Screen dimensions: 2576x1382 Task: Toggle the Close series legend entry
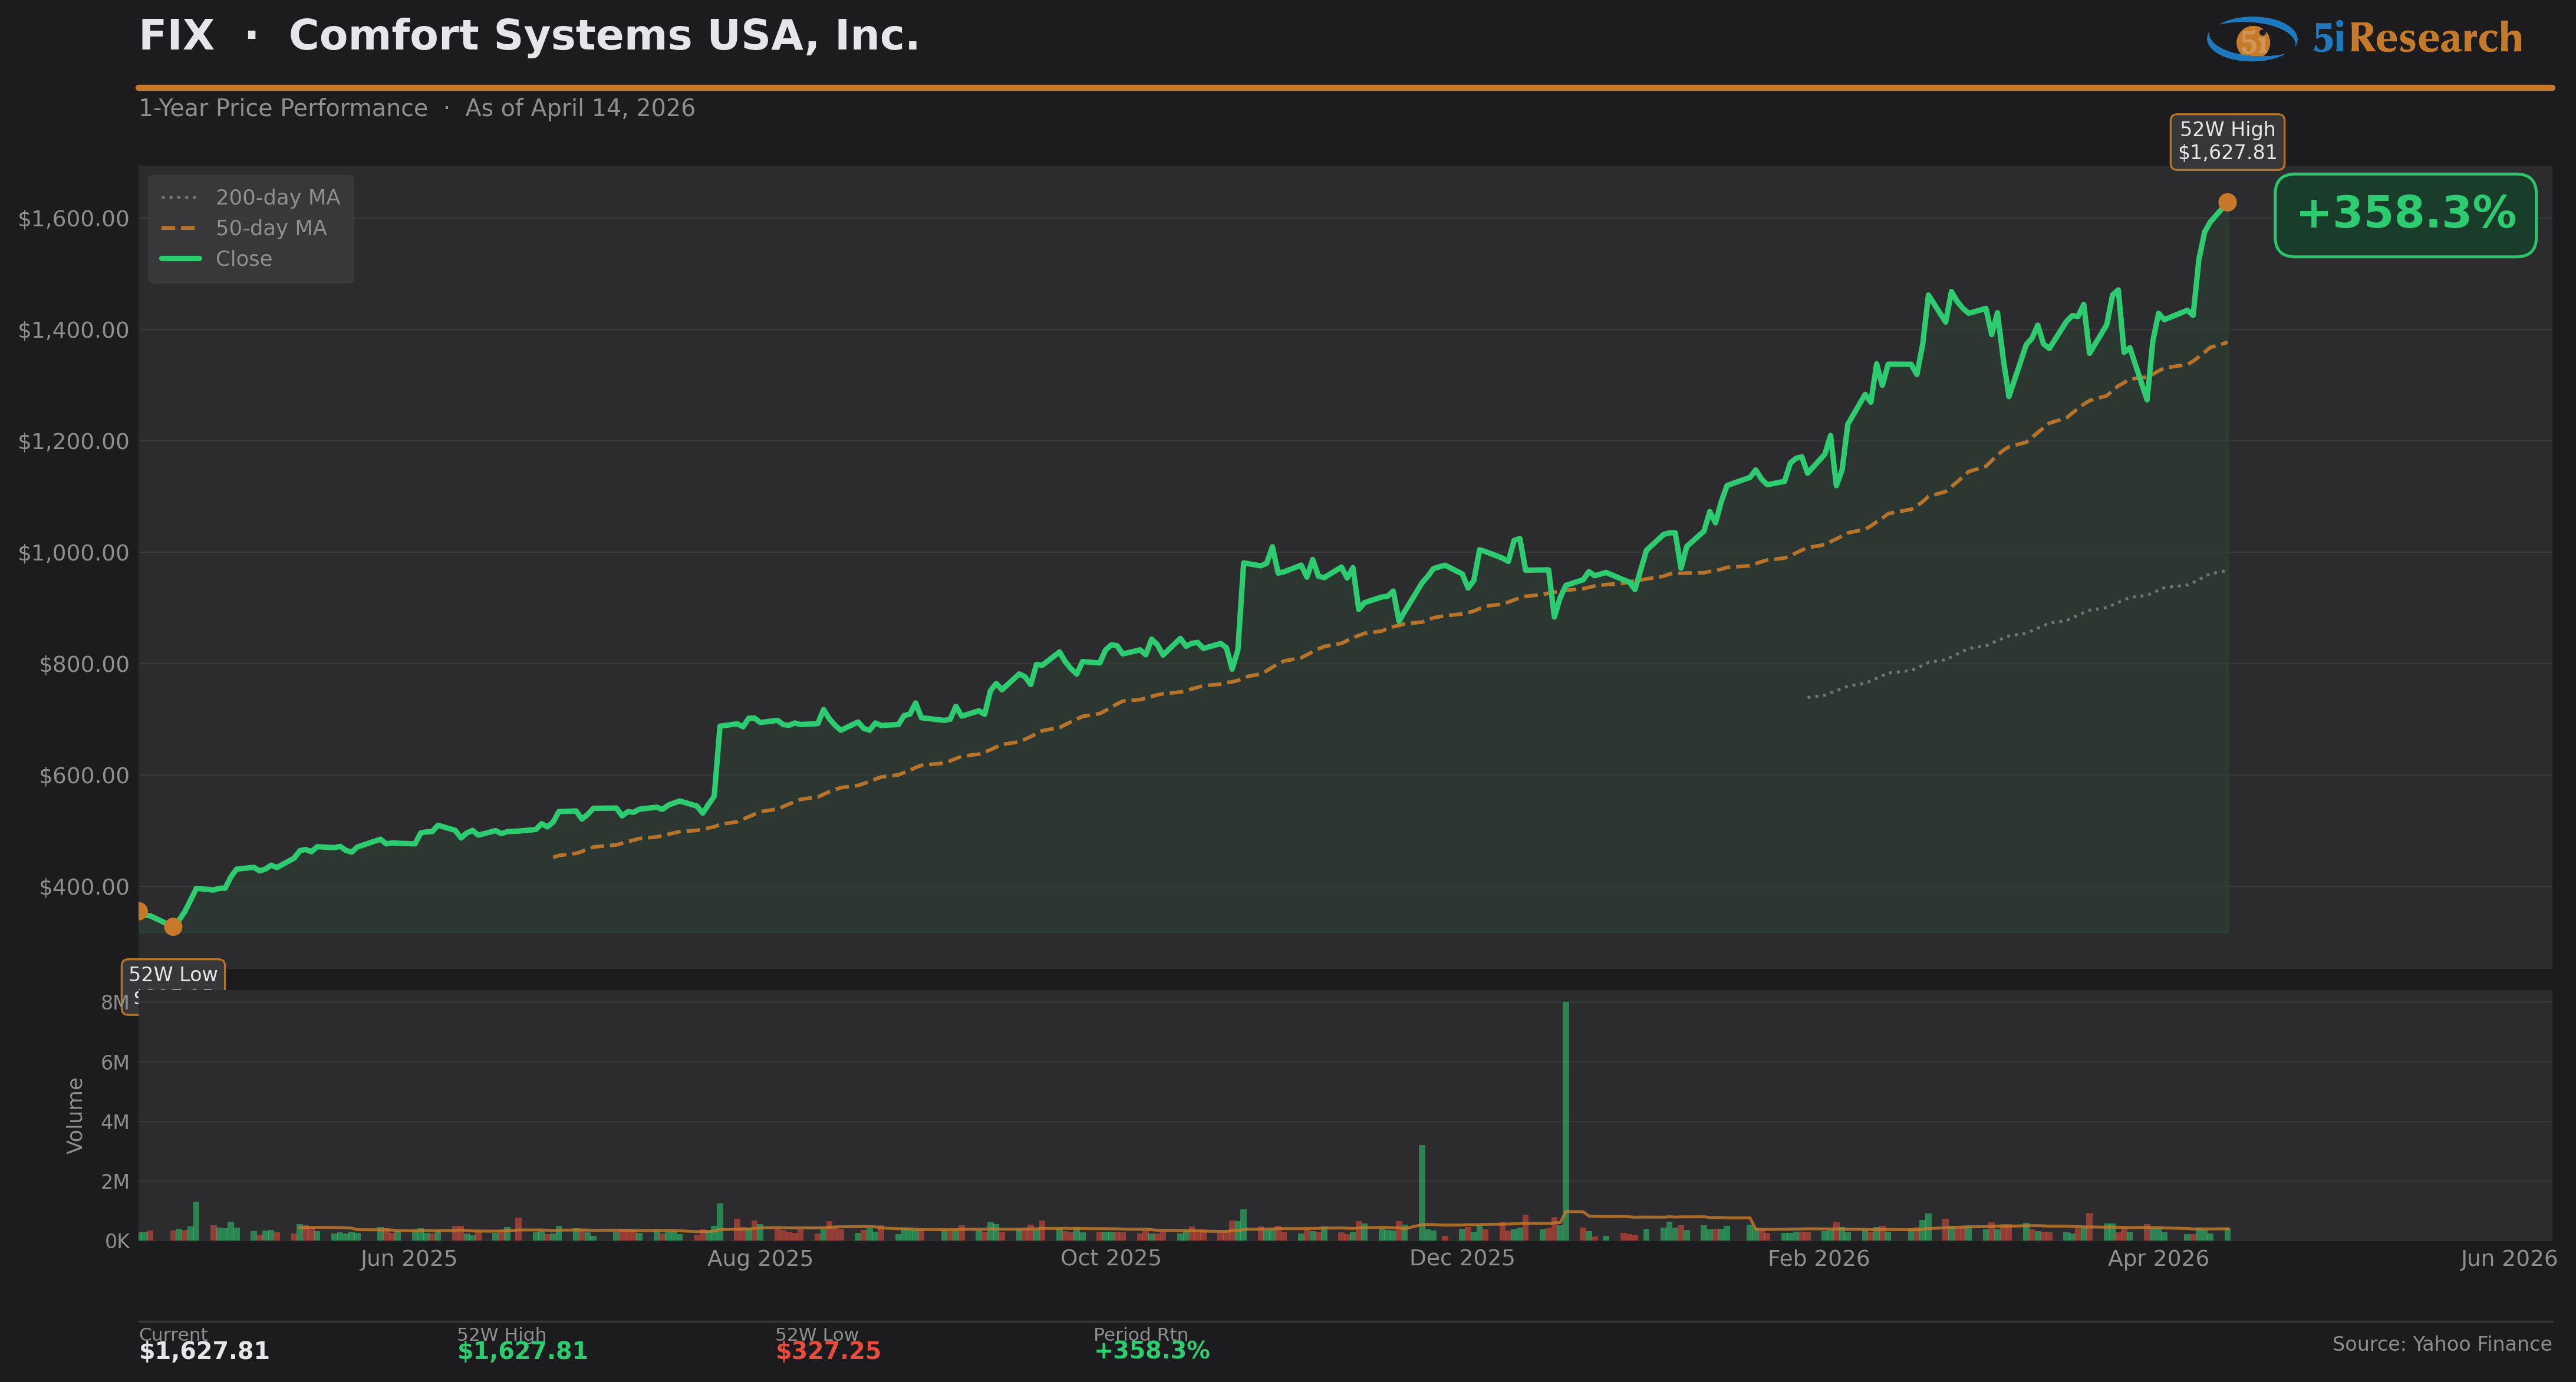tap(243, 259)
